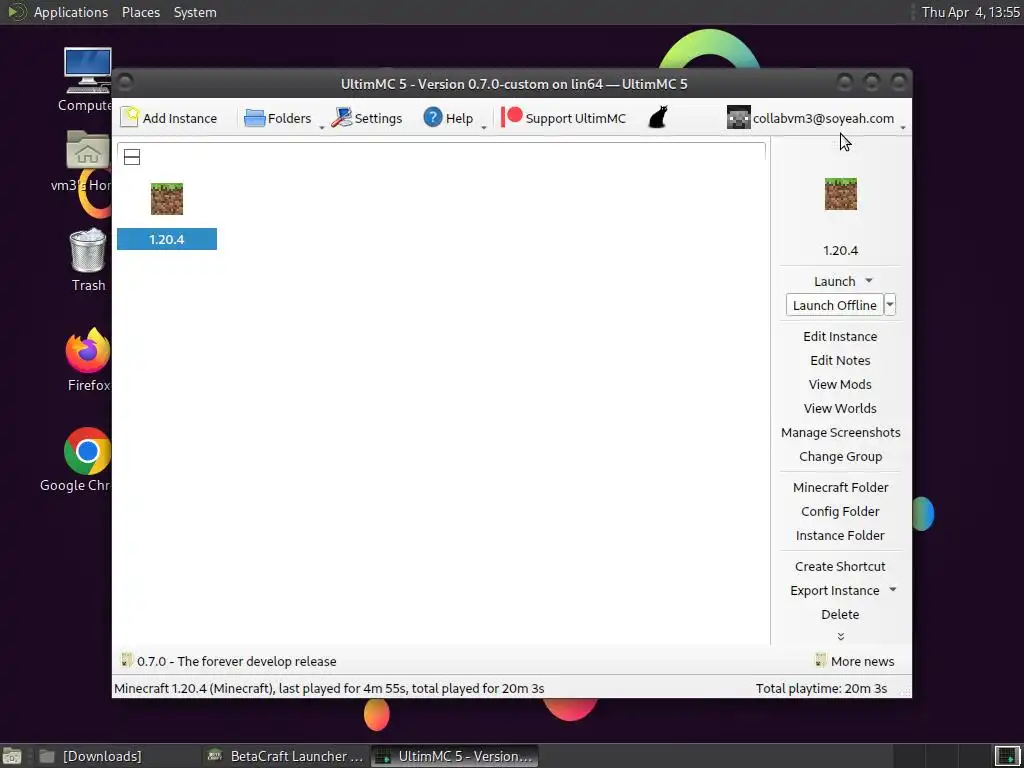1024x768 pixels.
Task: Open the Folders dropdown arrow
Action: point(321,127)
